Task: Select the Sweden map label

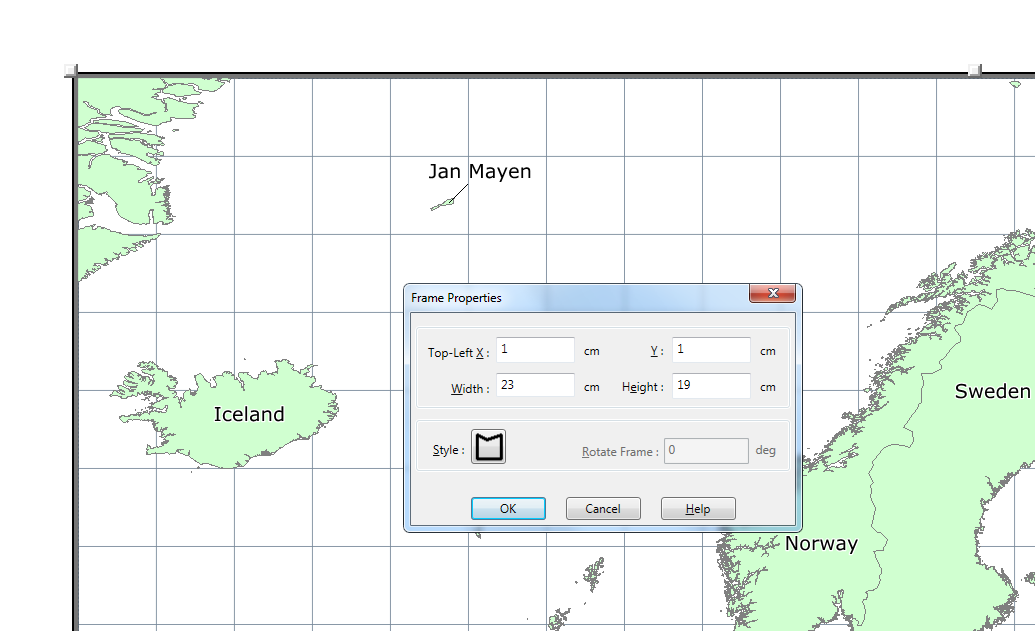Action: coord(993,391)
